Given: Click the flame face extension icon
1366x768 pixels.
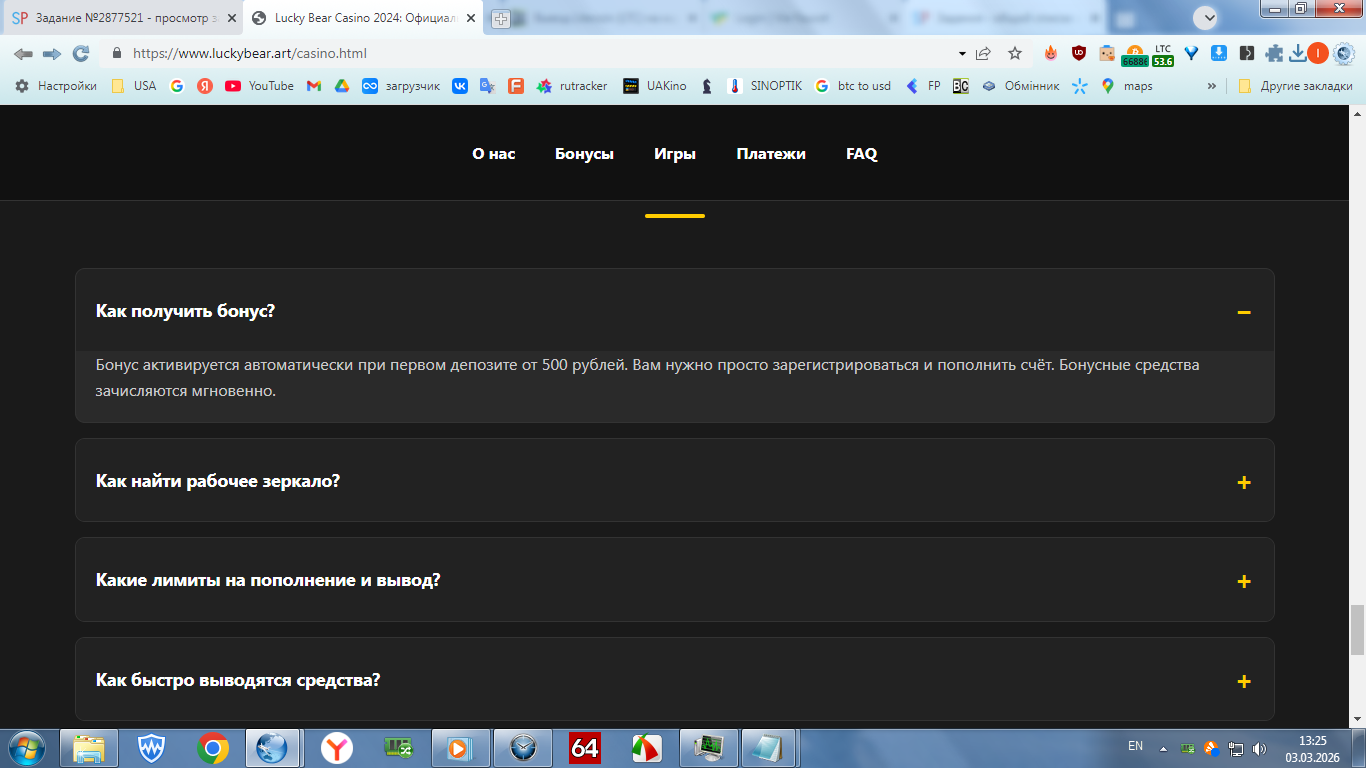Looking at the screenshot, I should coord(1051,54).
